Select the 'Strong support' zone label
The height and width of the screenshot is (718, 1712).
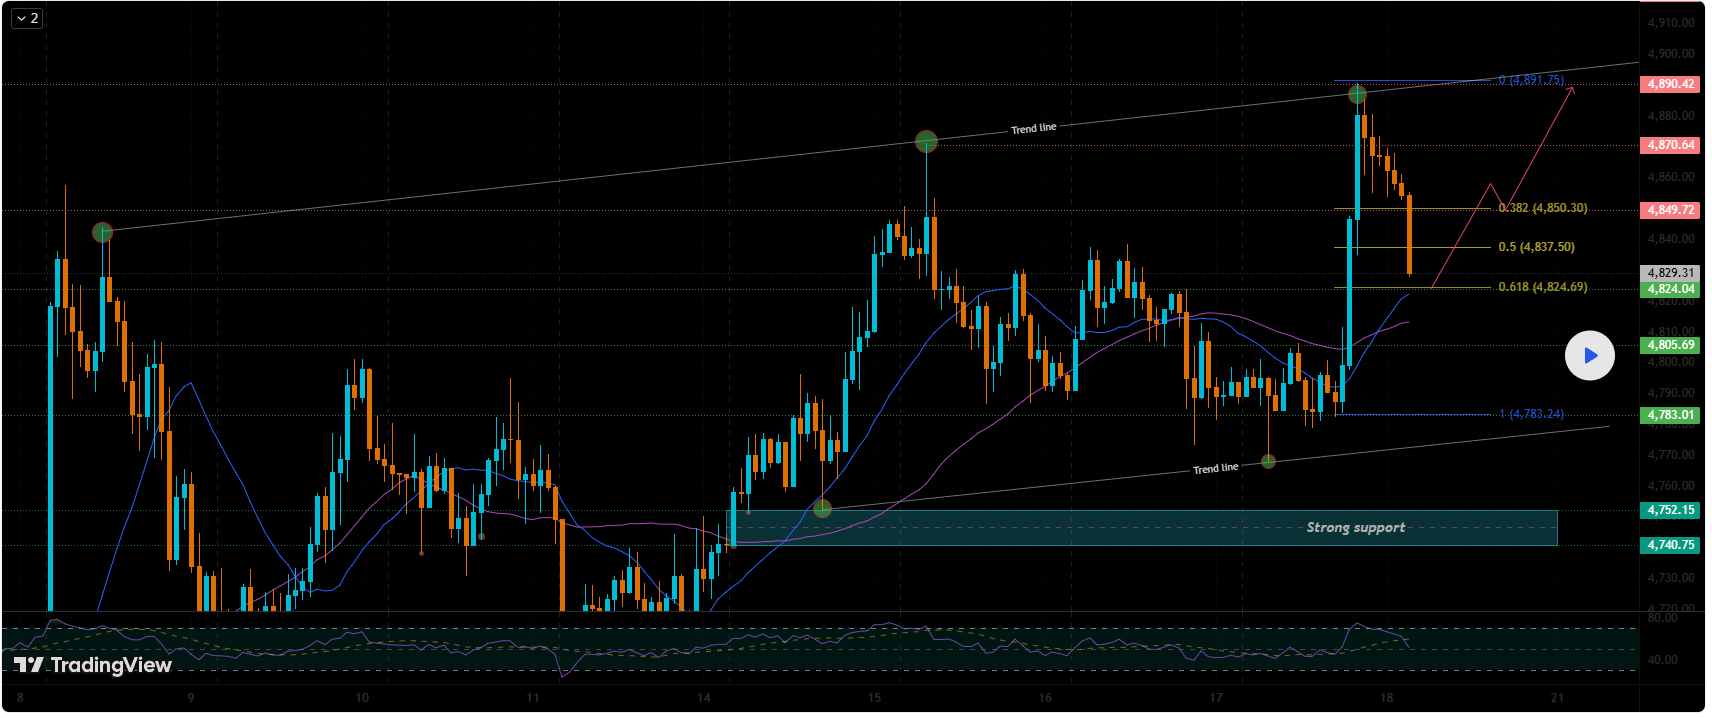pyautogui.click(x=1355, y=527)
